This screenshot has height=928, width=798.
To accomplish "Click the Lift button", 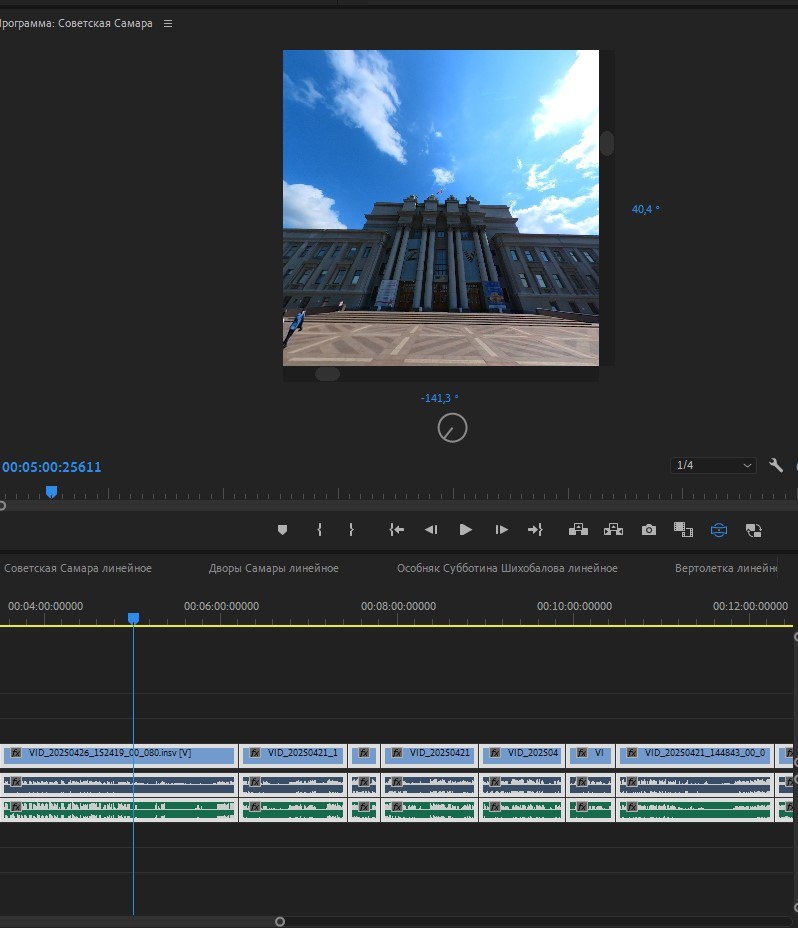I will [578, 529].
